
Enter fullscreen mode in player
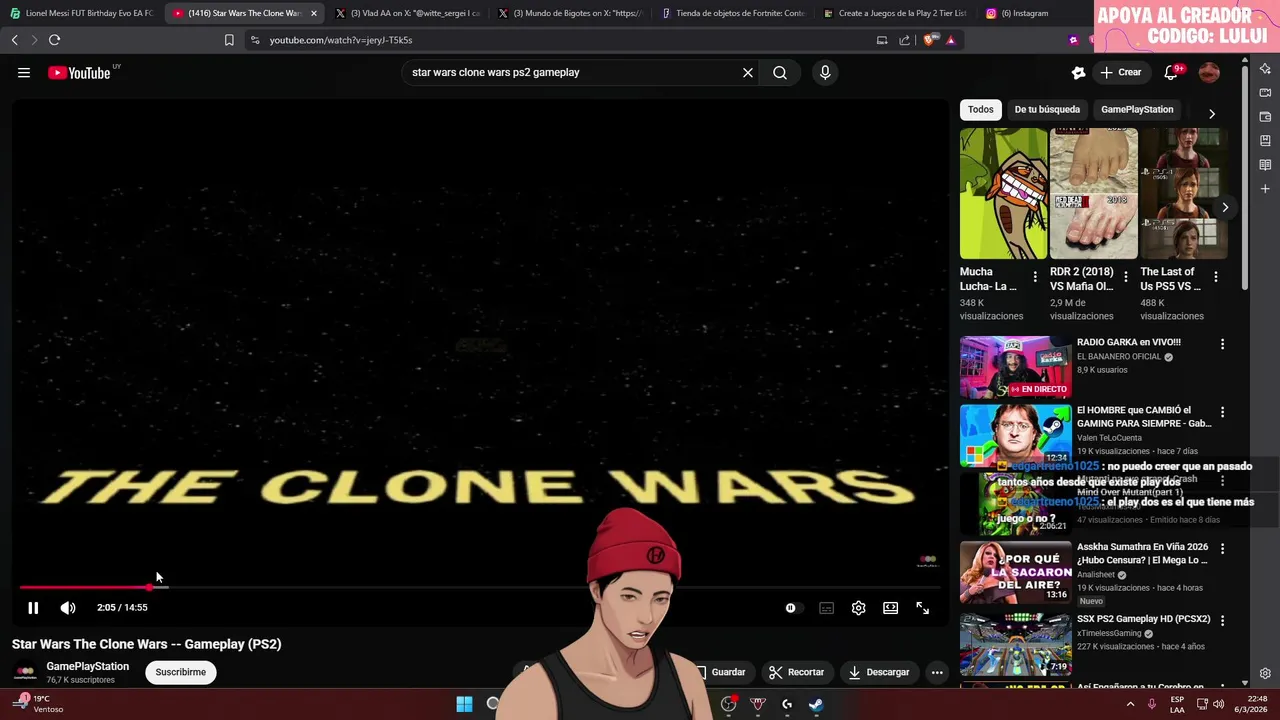tap(922, 607)
